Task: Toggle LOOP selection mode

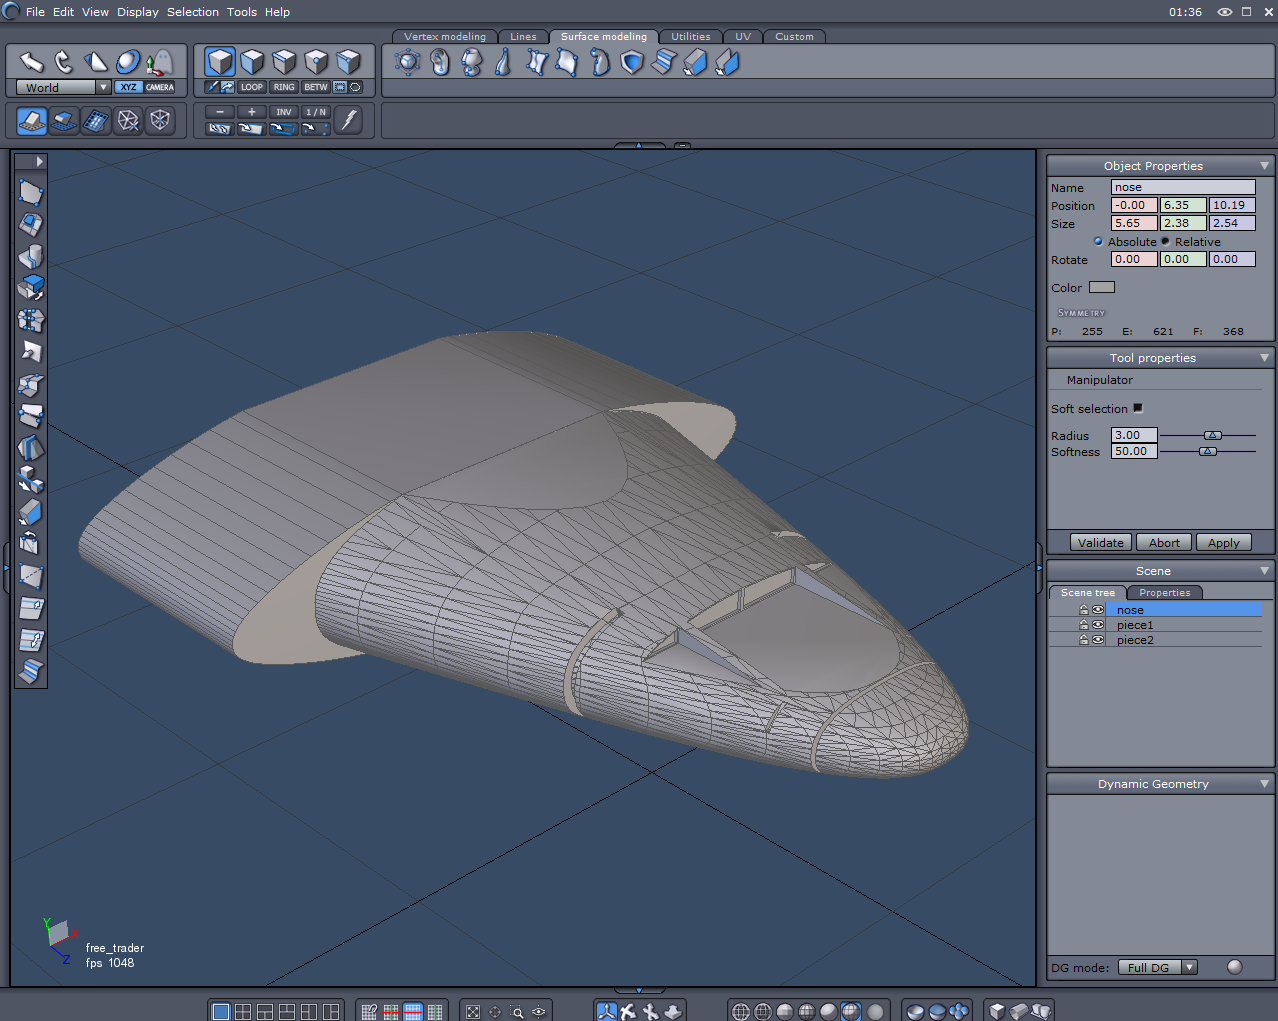Action: (251, 87)
